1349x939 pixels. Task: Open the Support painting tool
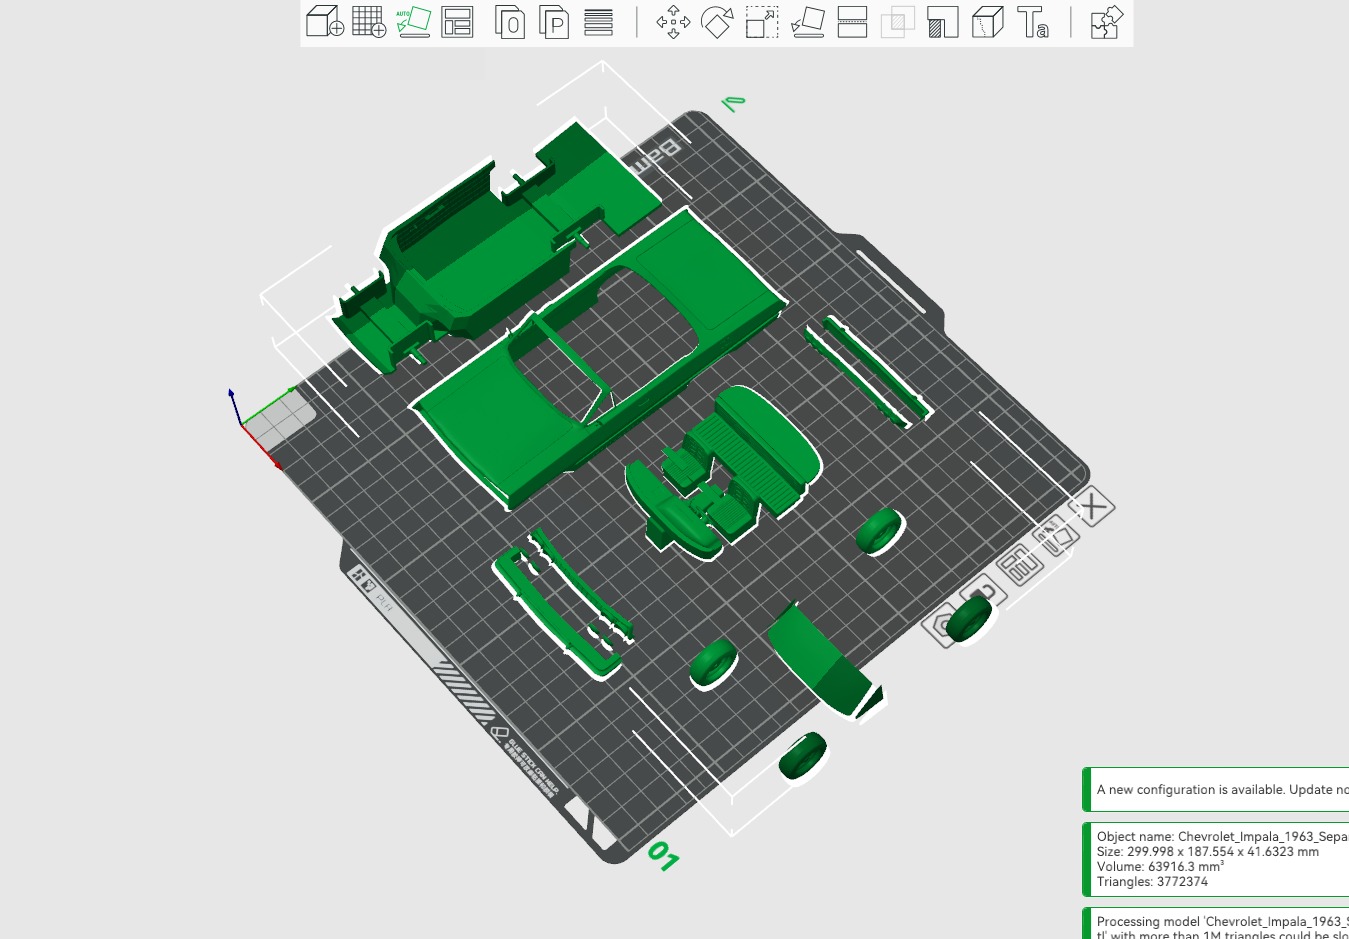(x=942, y=22)
